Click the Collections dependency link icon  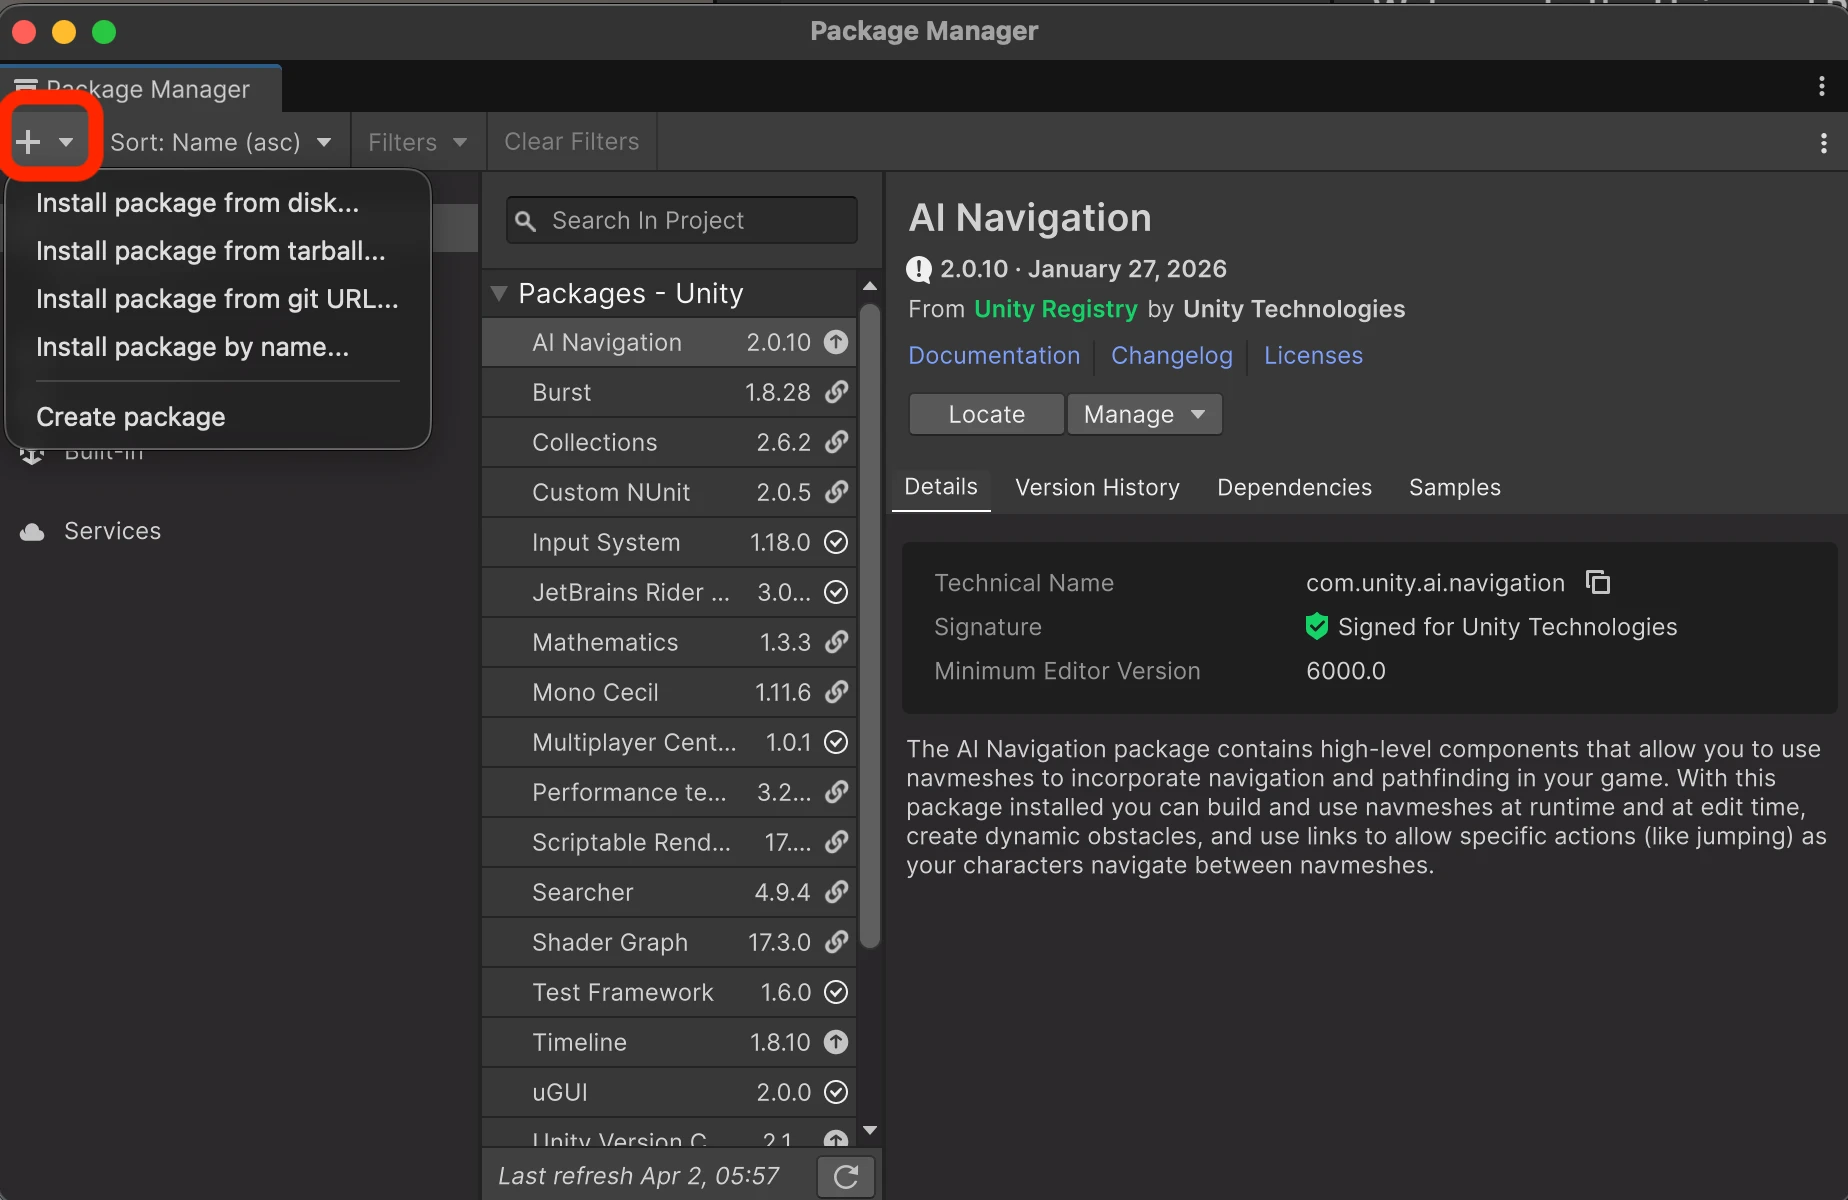pyautogui.click(x=836, y=442)
